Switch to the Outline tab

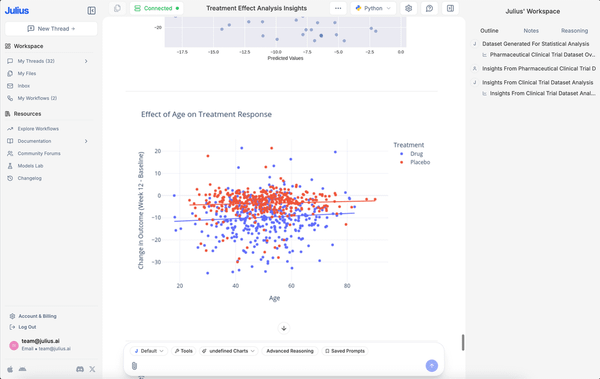click(x=489, y=31)
